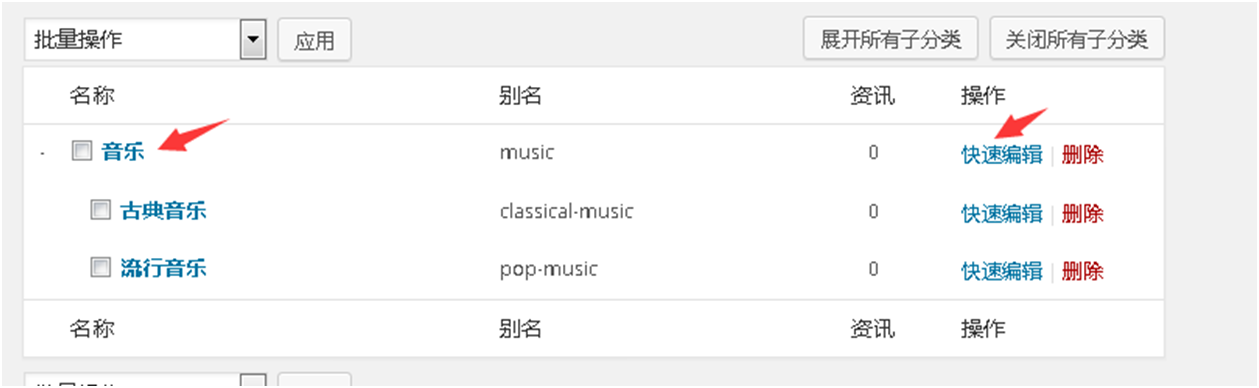Open the 批量操作 bulk actions dropdown
Image resolution: width=1259 pixels, height=388 pixels.
pyautogui.click(x=144, y=40)
